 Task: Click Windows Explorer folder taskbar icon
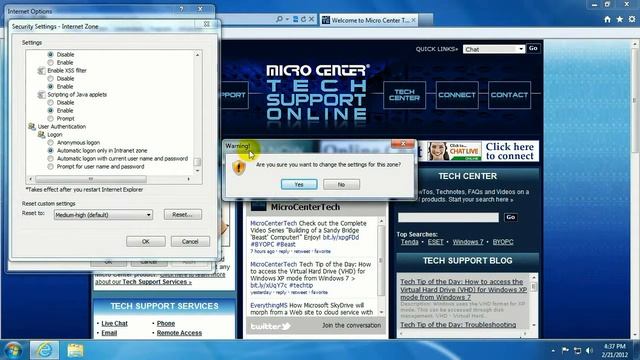point(75,350)
